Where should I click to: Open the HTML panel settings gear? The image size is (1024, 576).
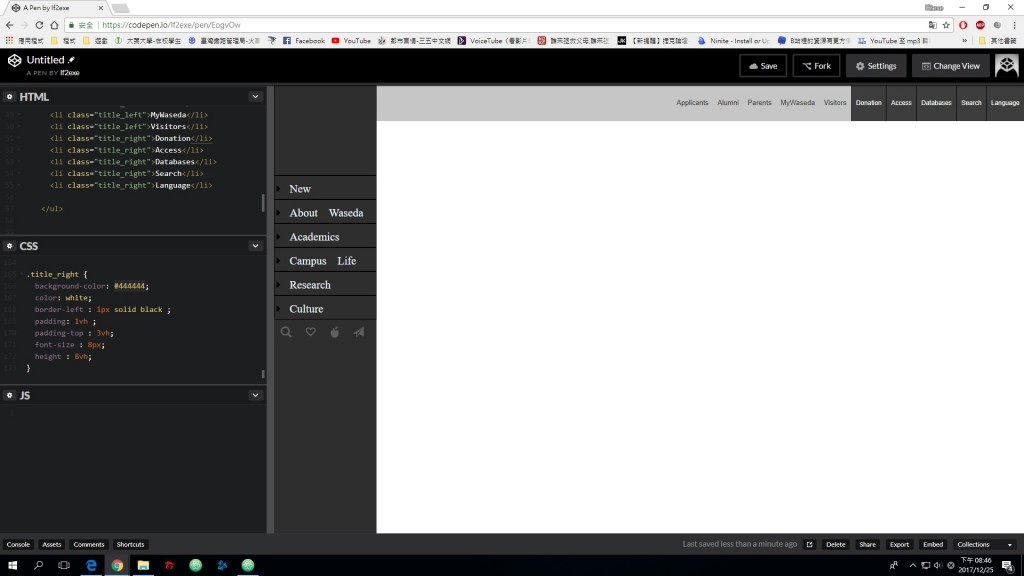9,97
